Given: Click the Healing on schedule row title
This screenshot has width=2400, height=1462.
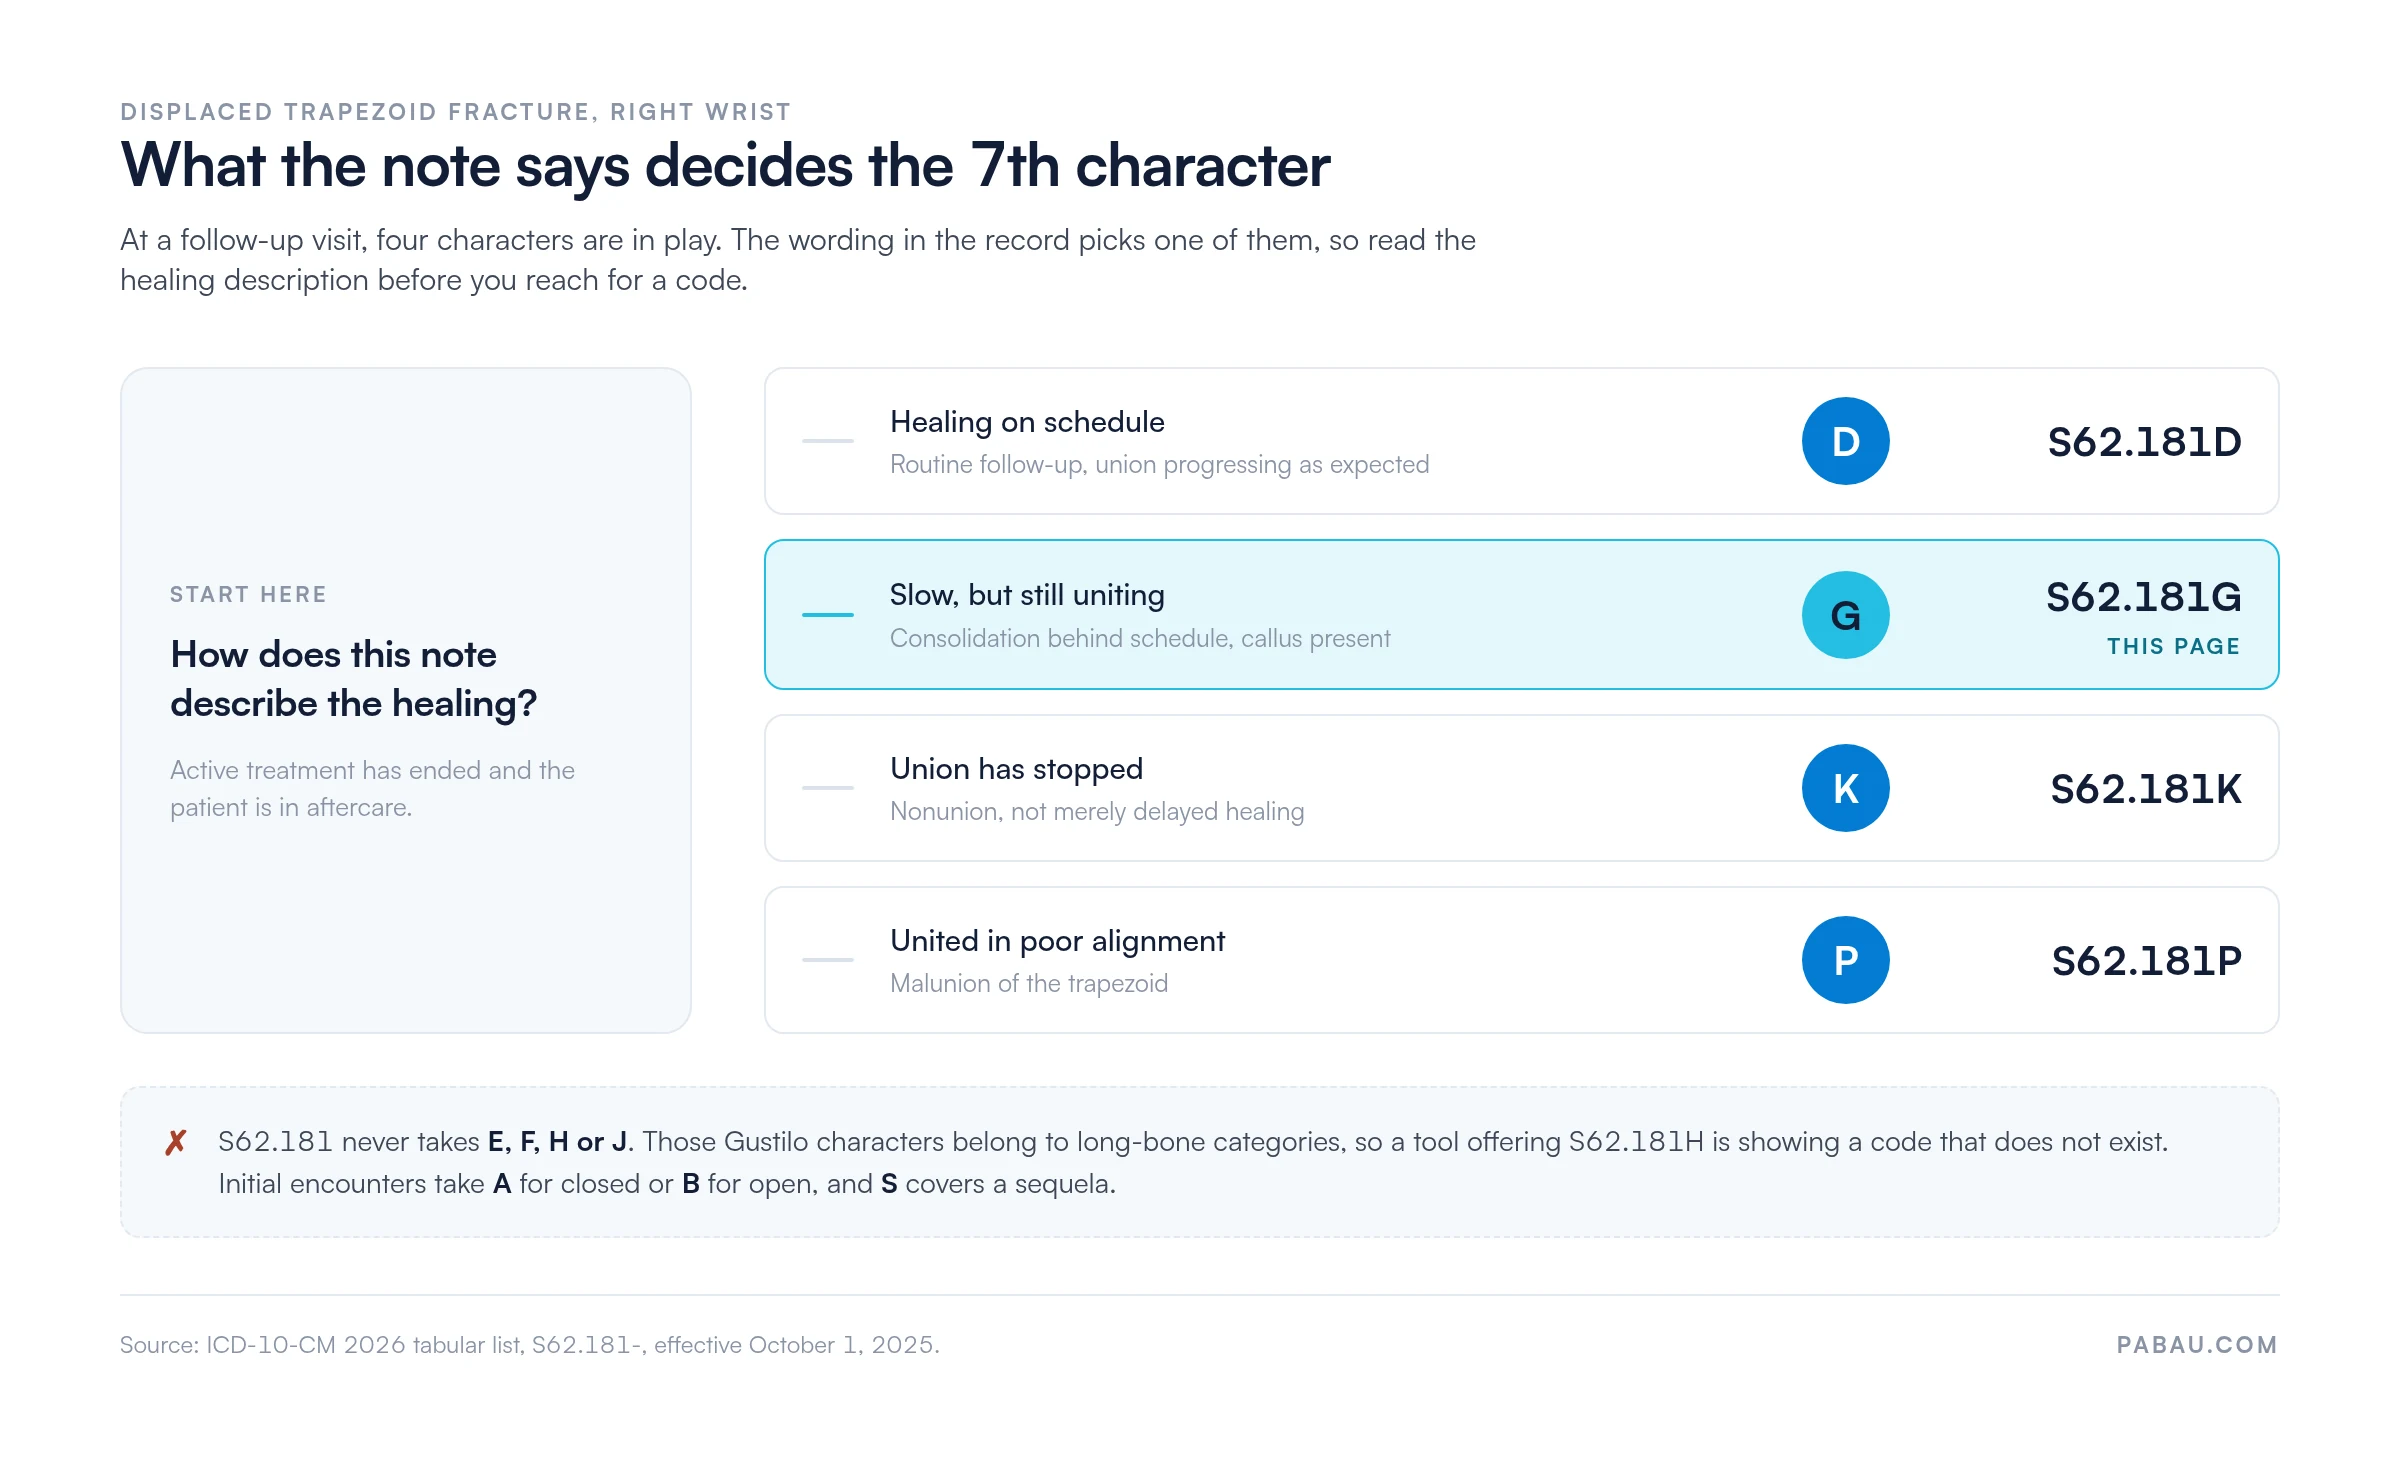Looking at the screenshot, I should point(1027,422).
